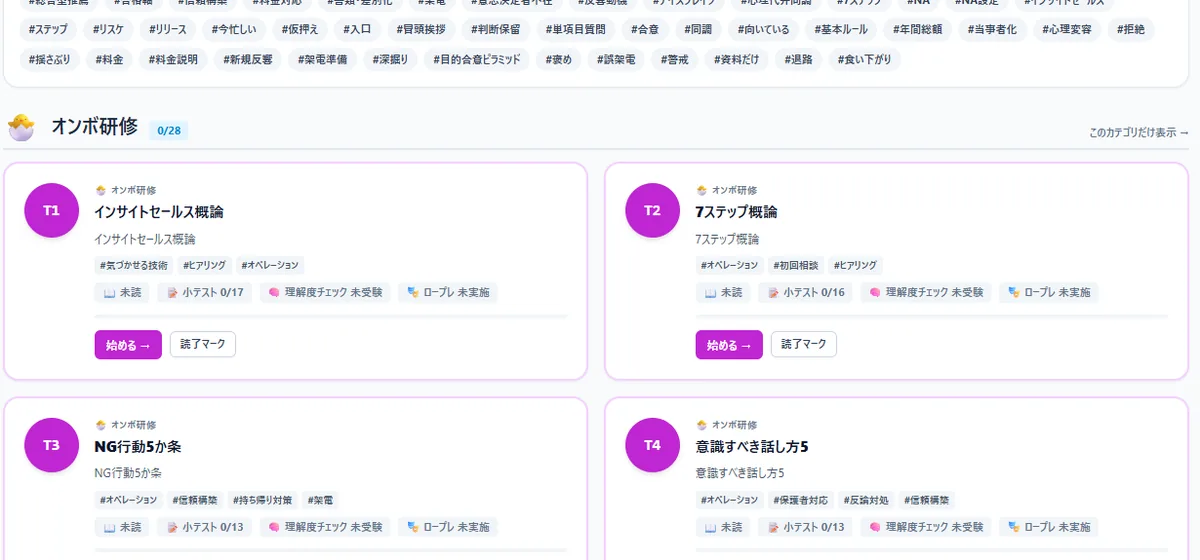Toggle the #食い下がり filter tag
The image size is (1200, 560).
pyautogui.click(x=863, y=59)
